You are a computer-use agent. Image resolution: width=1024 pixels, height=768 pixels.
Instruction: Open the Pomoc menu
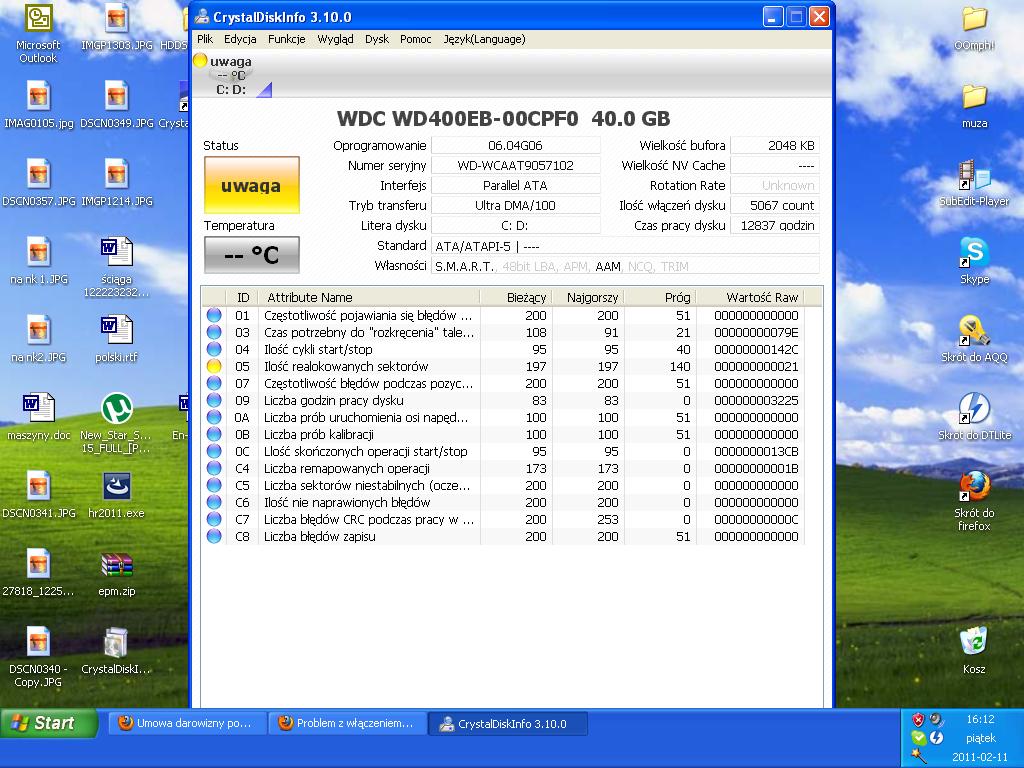pyautogui.click(x=415, y=39)
